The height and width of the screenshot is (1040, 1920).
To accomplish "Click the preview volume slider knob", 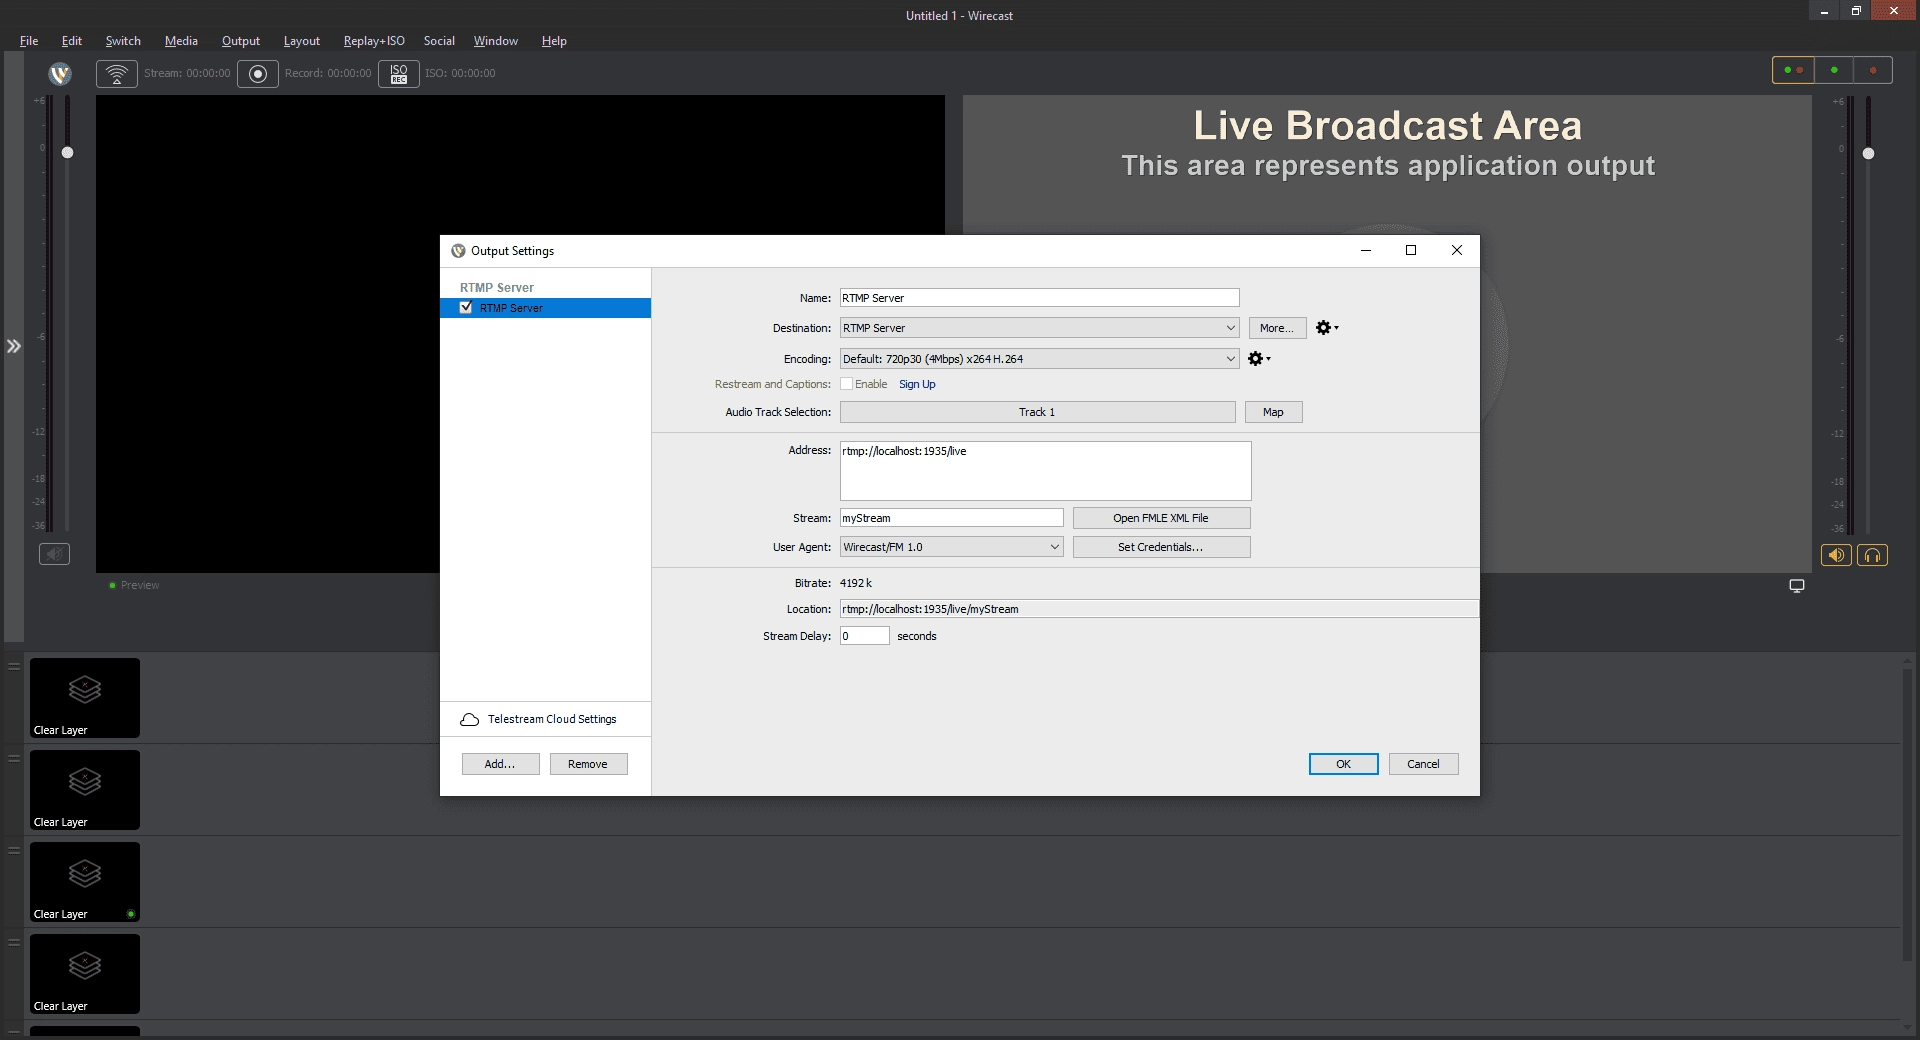I will 67,153.
